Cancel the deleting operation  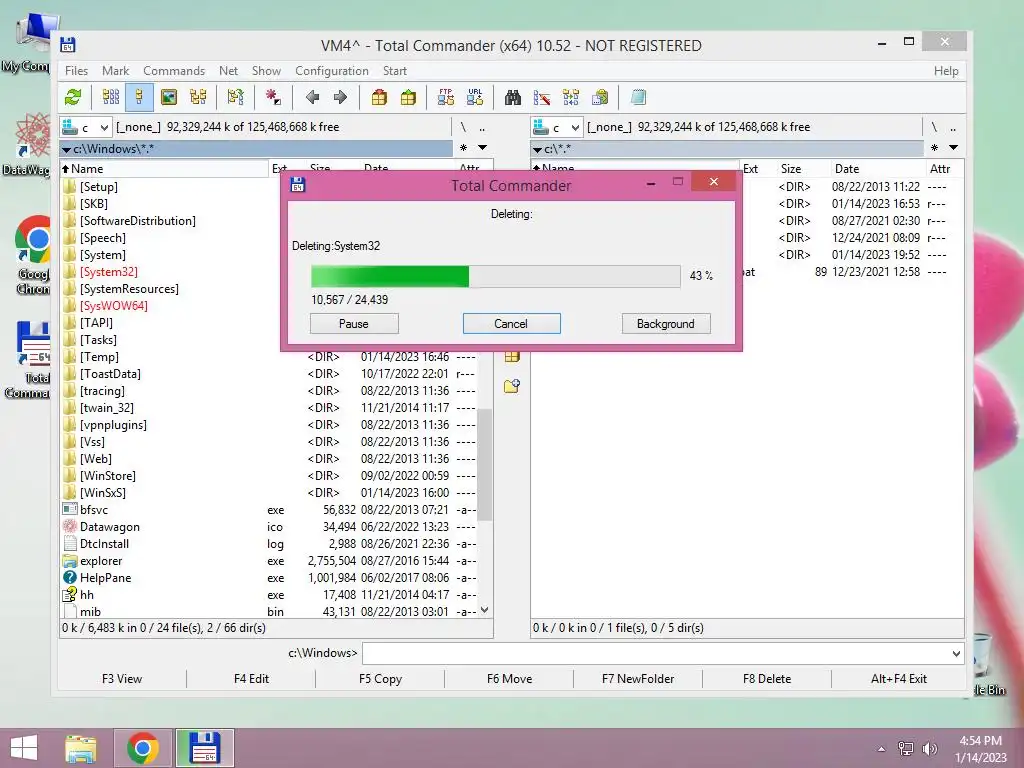[511, 324]
